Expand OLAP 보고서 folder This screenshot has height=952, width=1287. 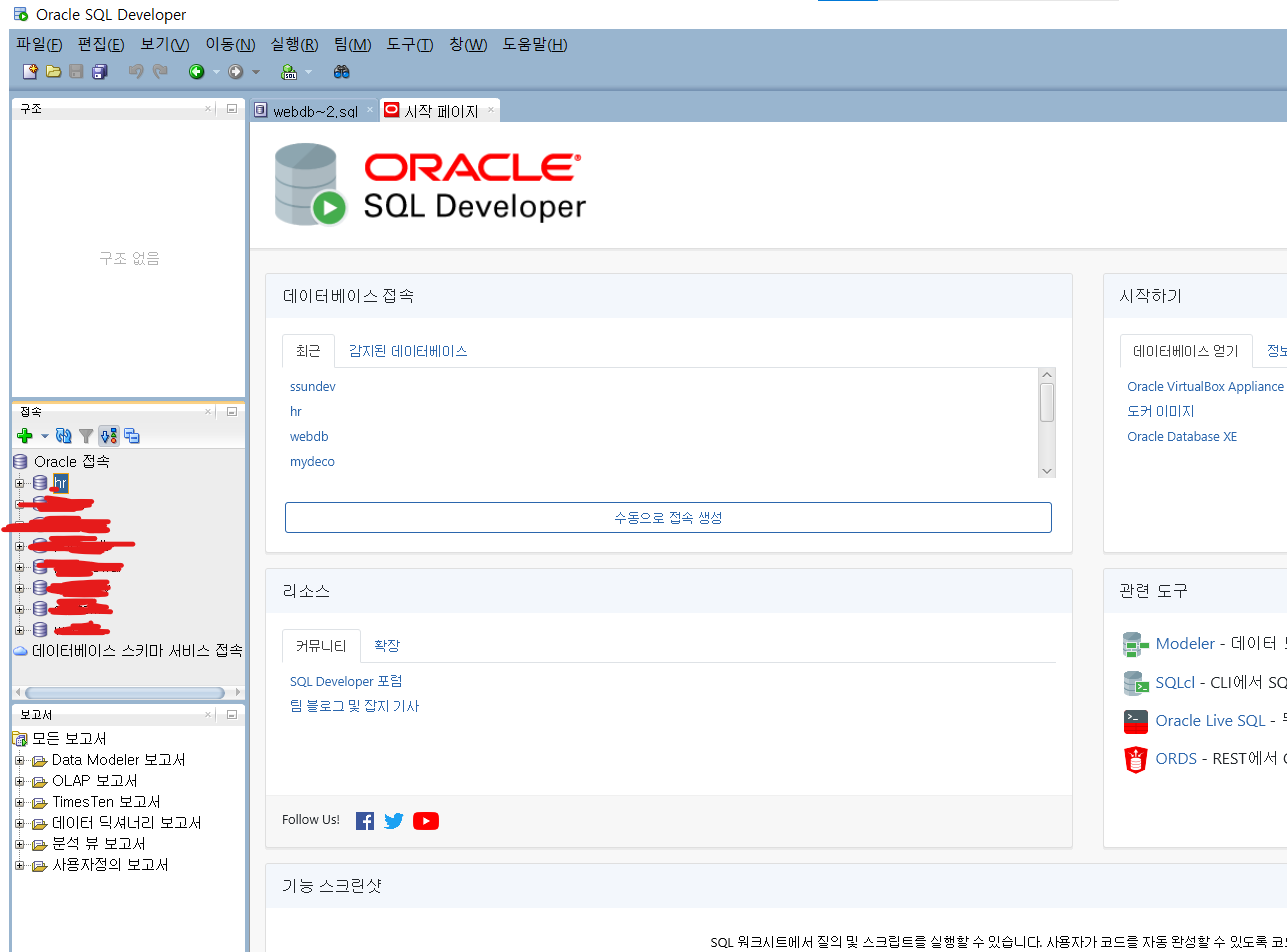coord(19,781)
